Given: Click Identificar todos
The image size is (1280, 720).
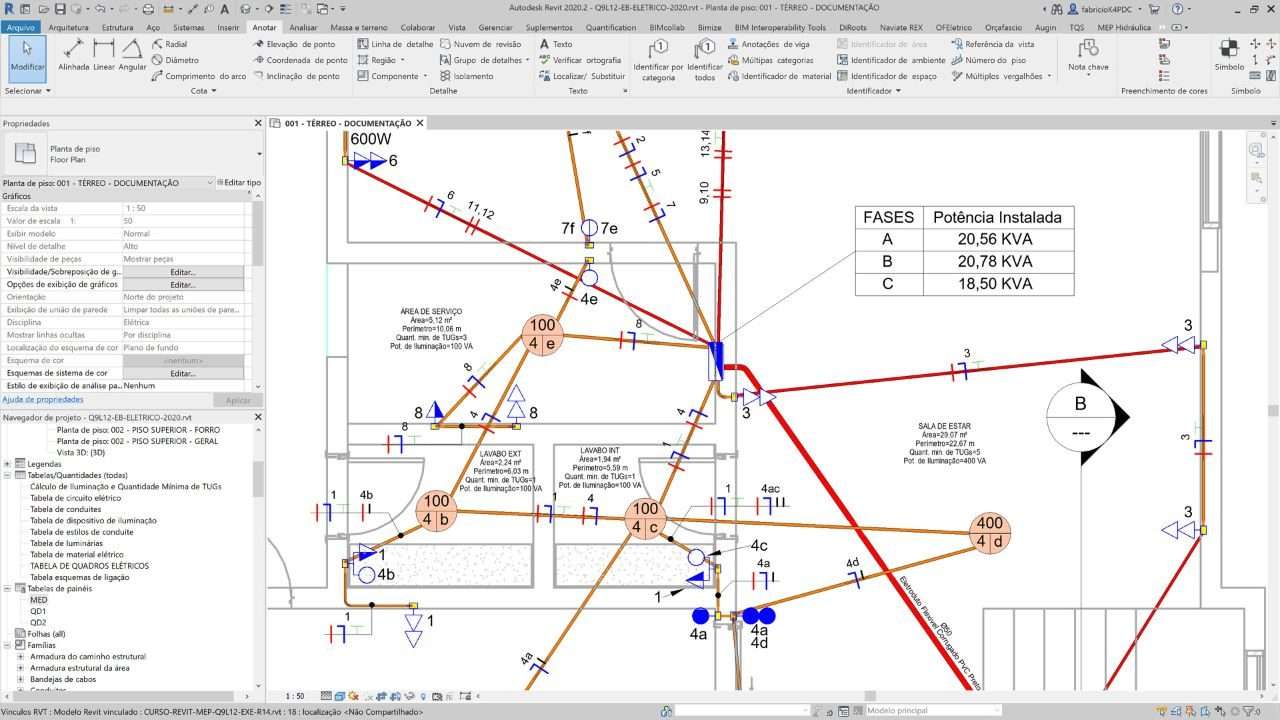Looking at the screenshot, I should 705,59.
